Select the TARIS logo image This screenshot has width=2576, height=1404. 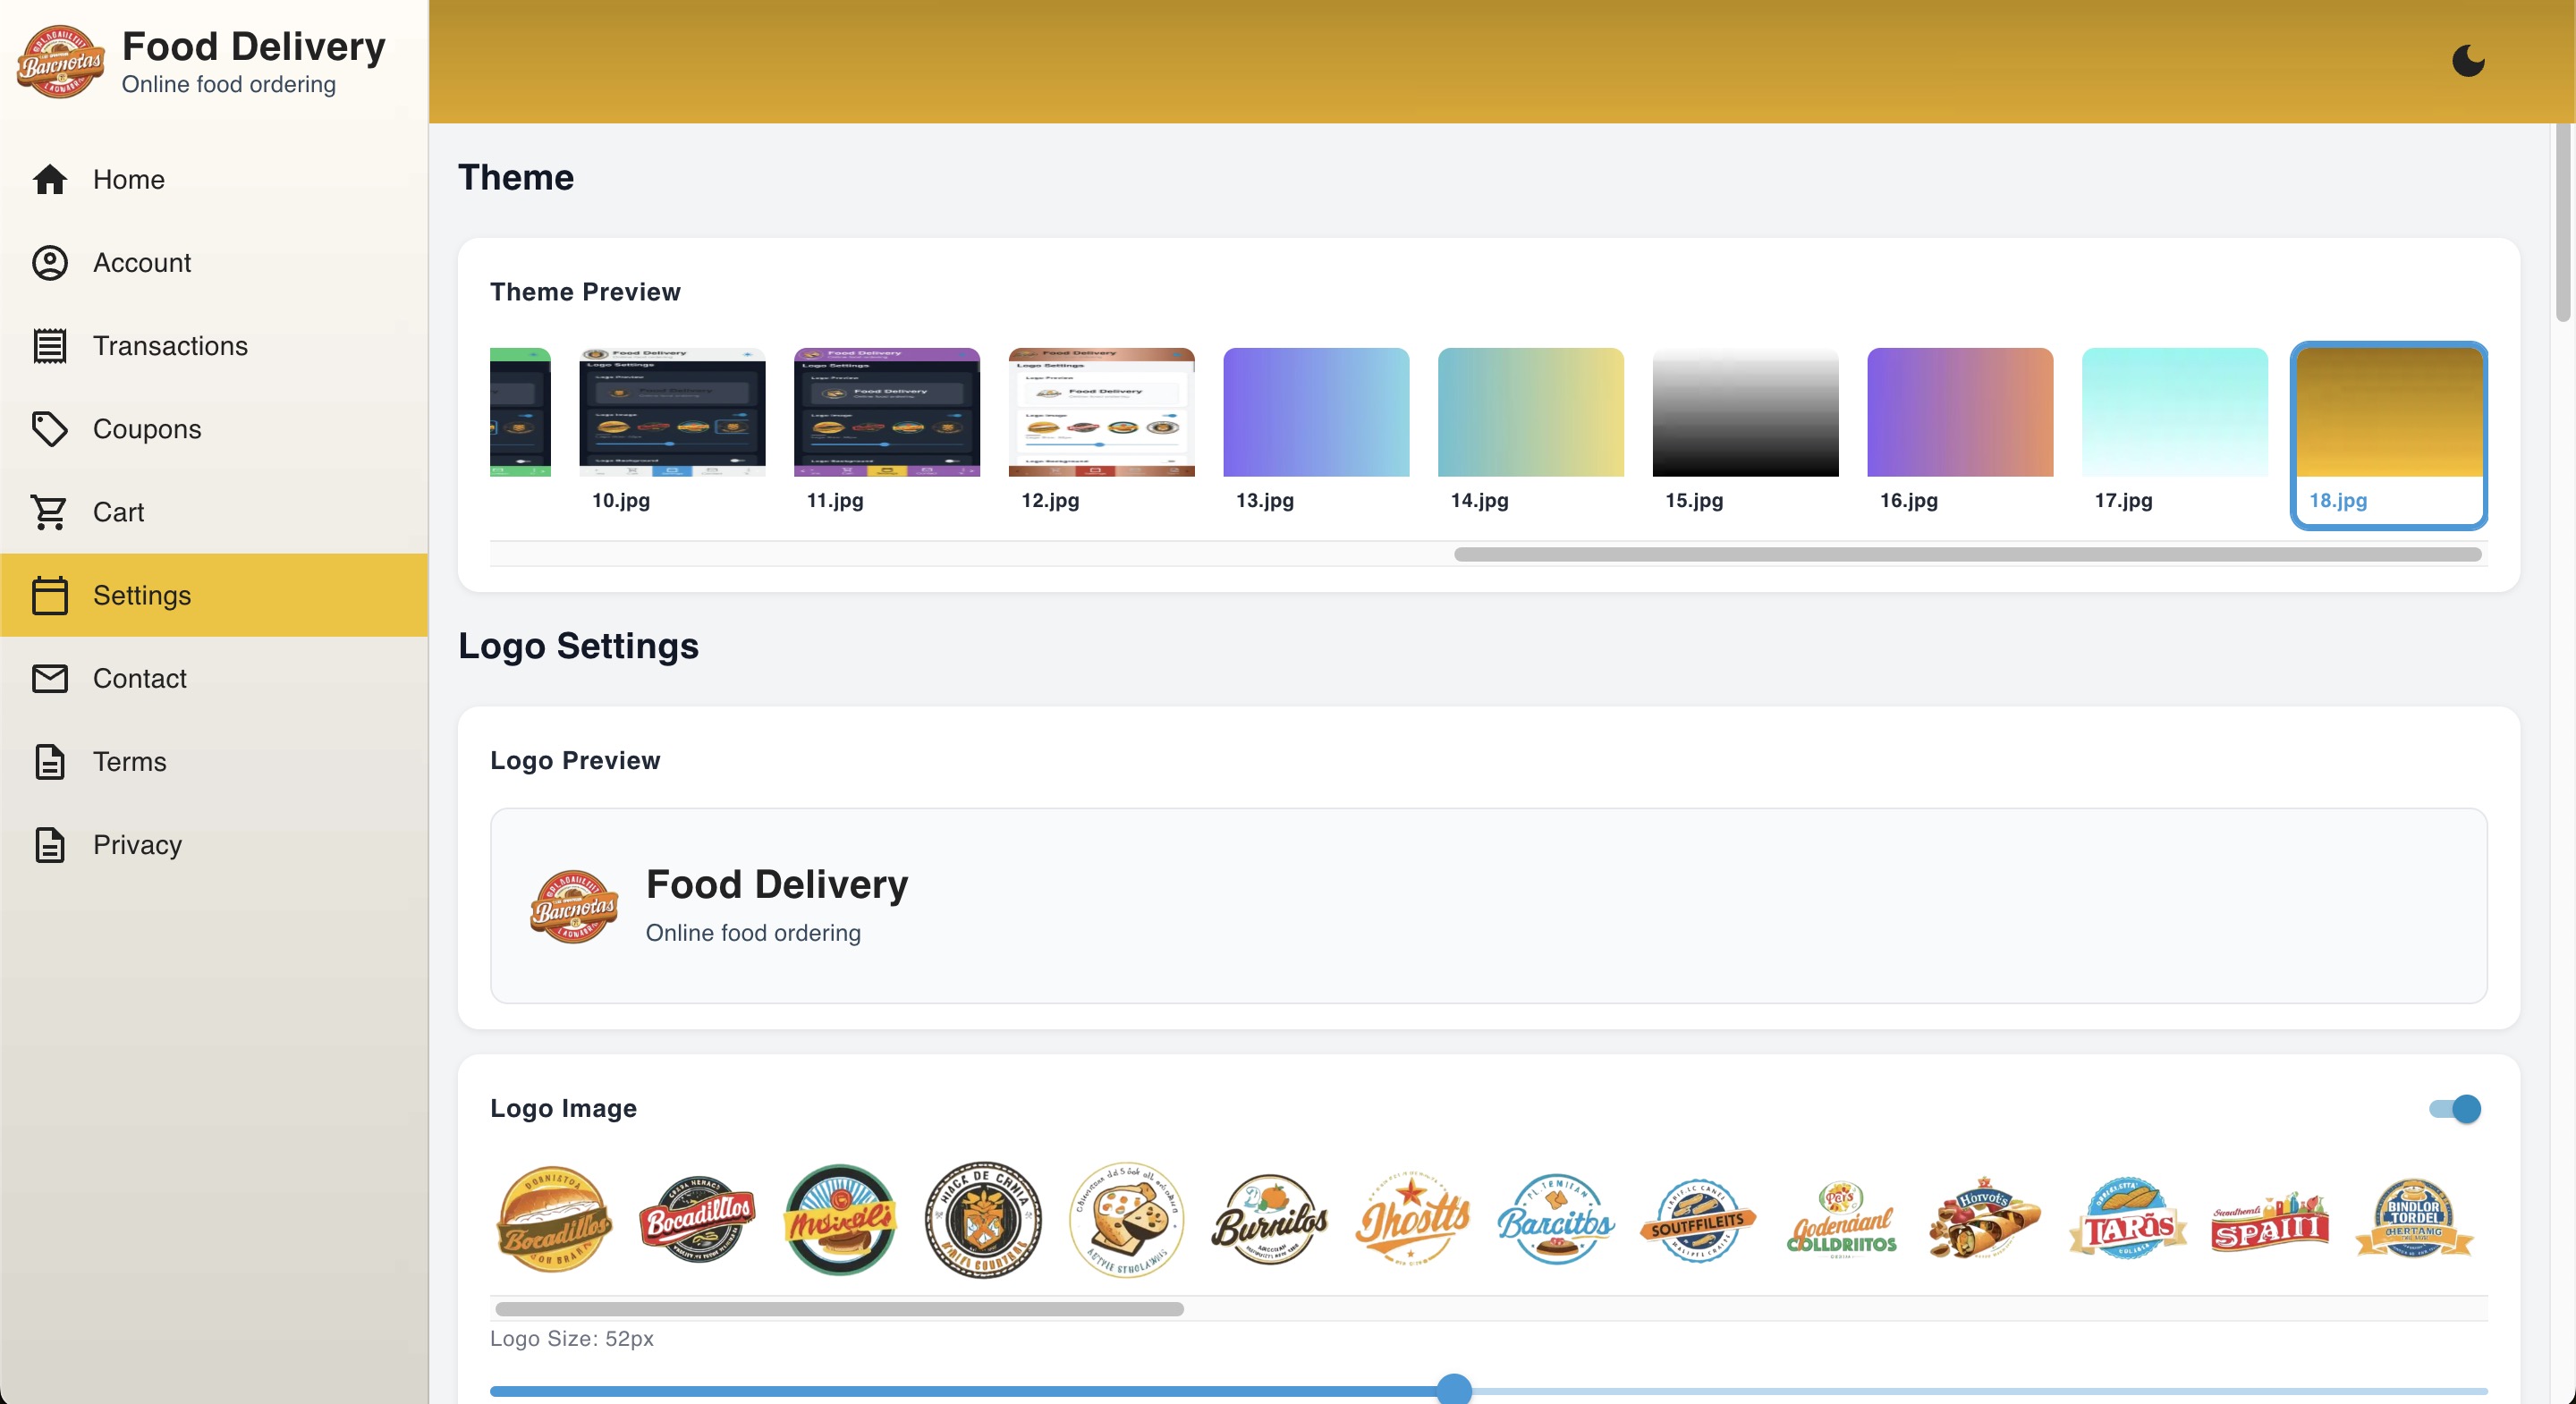point(2128,1219)
